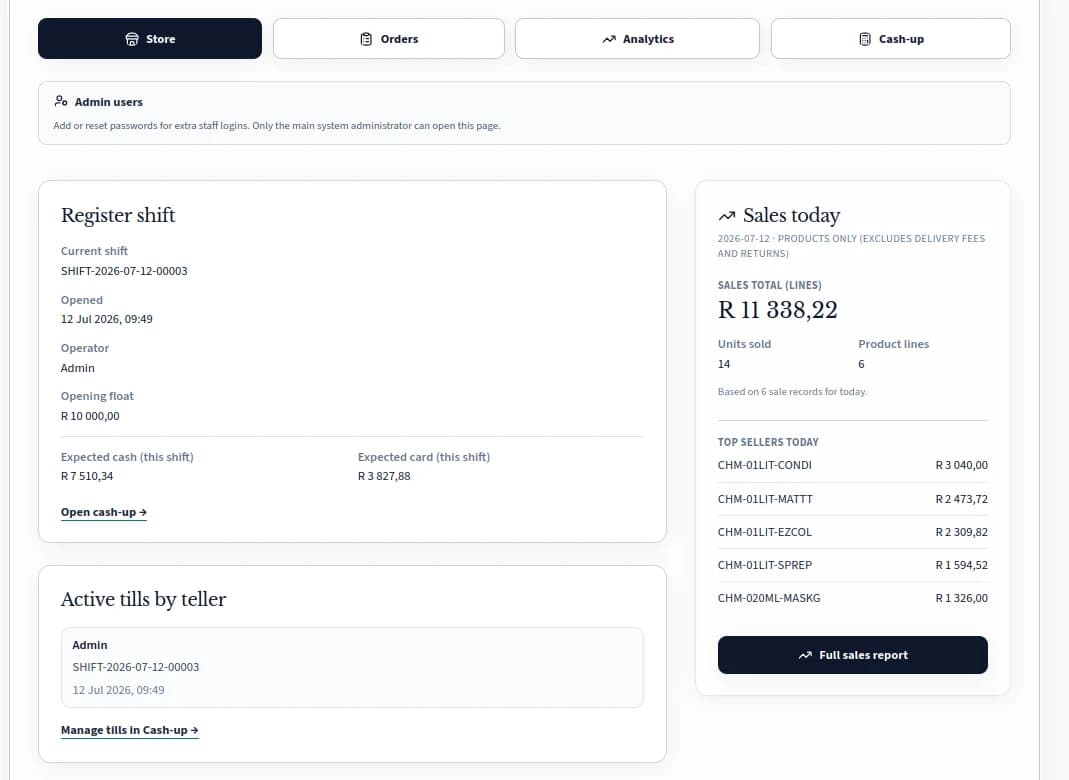Click the Units sold value 14
The image size is (1069, 780).
(x=724, y=363)
